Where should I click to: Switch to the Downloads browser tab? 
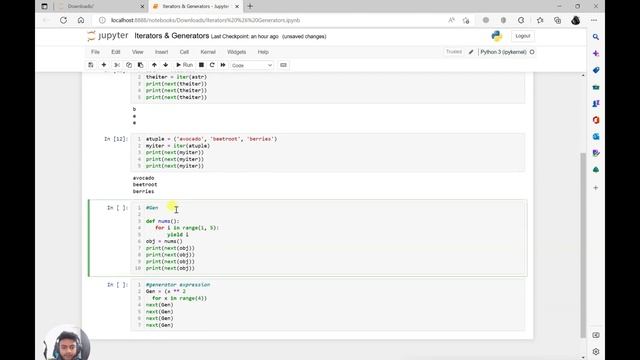101,7
